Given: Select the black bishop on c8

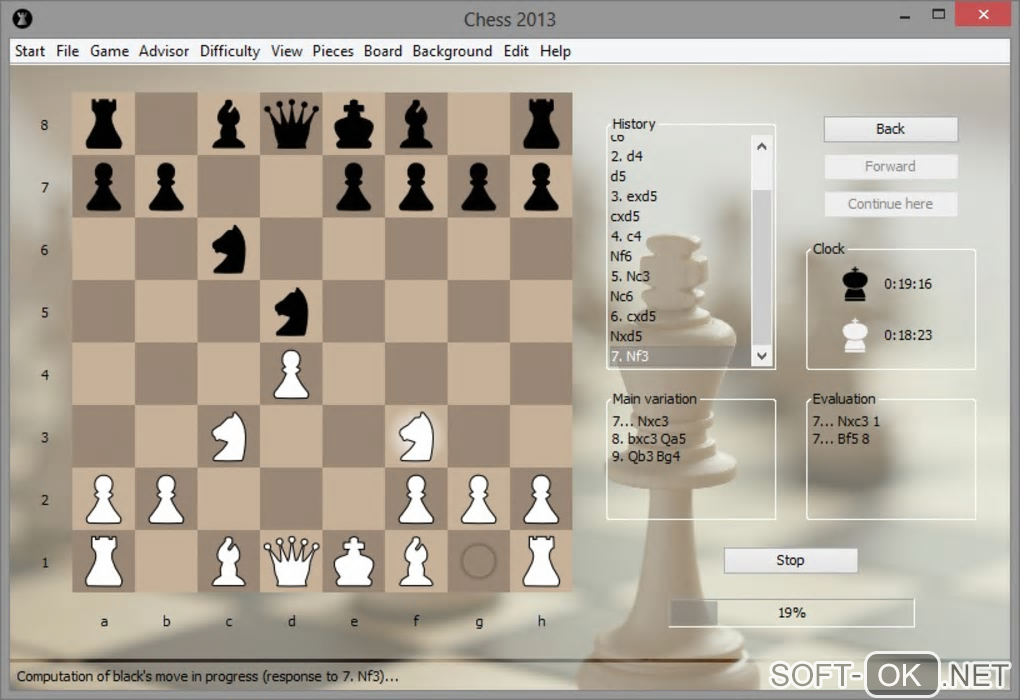Looking at the screenshot, I should tap(229, 124).
